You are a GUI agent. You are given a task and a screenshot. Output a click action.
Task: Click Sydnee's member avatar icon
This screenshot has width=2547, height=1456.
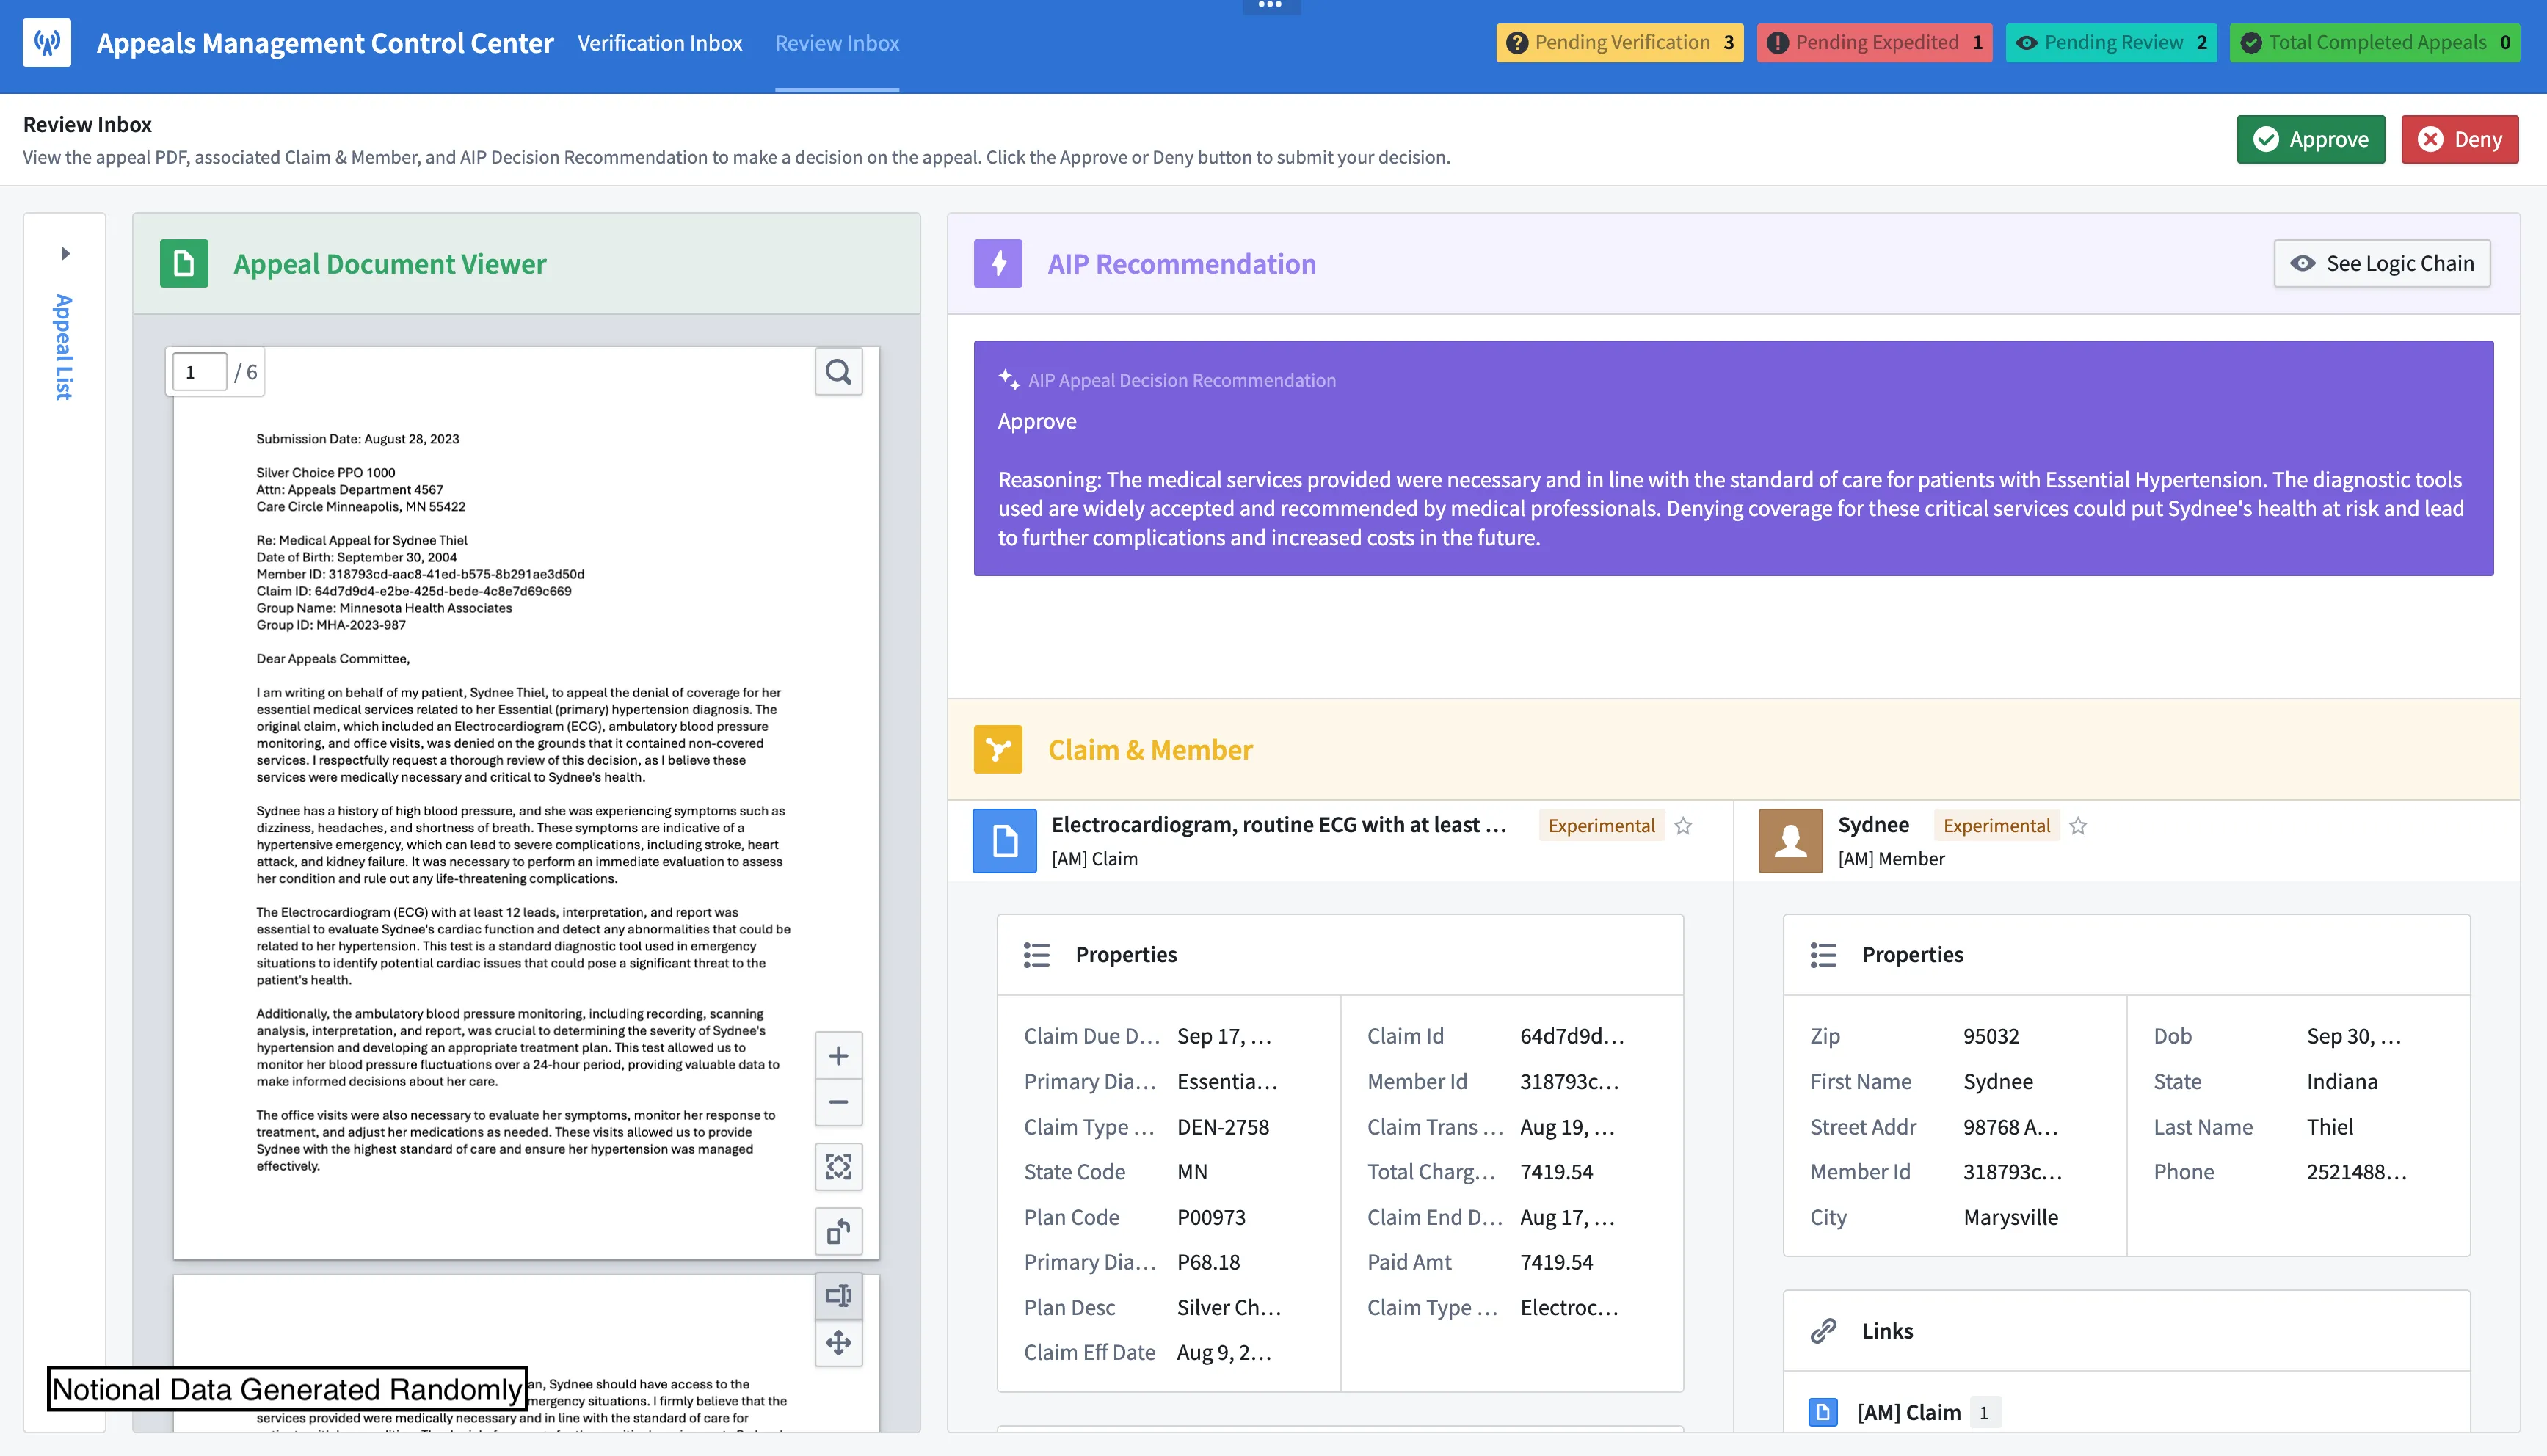[x=1790, y=840]
